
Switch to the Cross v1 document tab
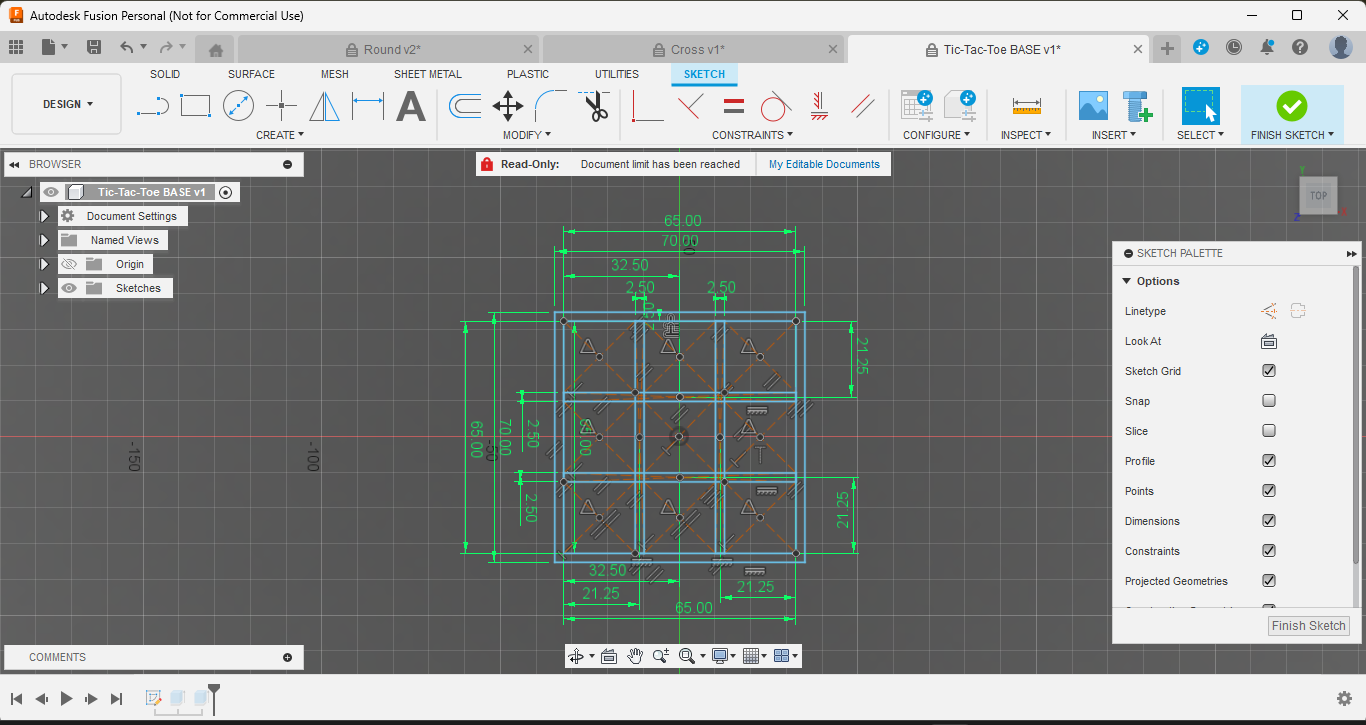click(x=693, y=49)
